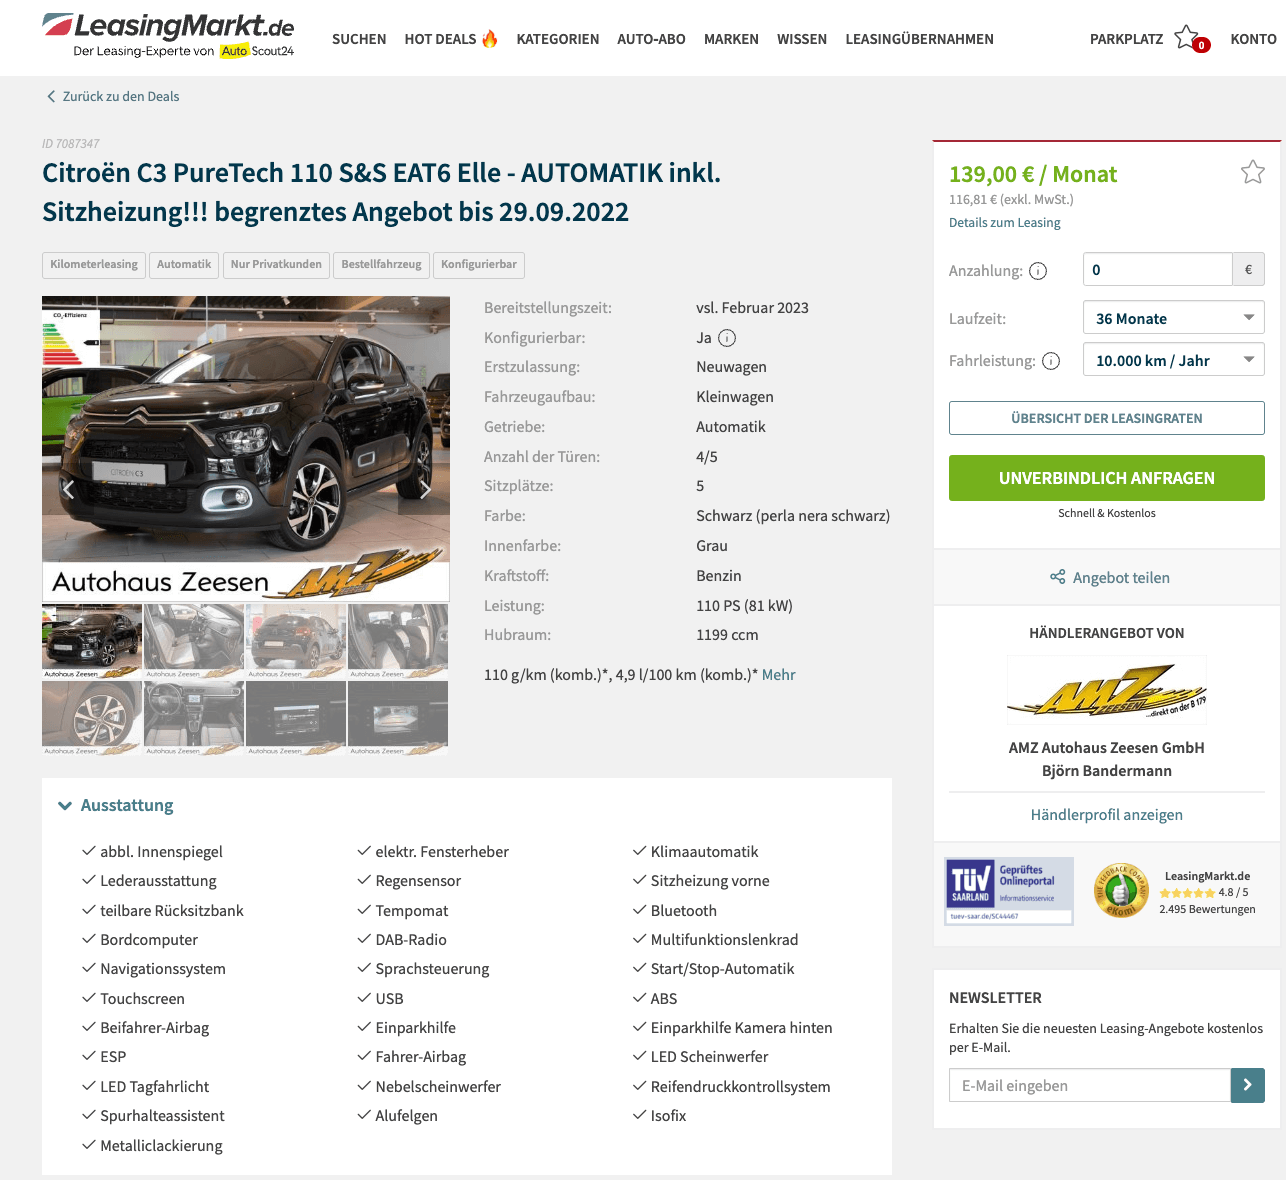Image resolution: width=1286 pixels, height=1180 pixels.
Task: Select the front seats interior thumbnail in top row
Action: [x=194, y=641]
